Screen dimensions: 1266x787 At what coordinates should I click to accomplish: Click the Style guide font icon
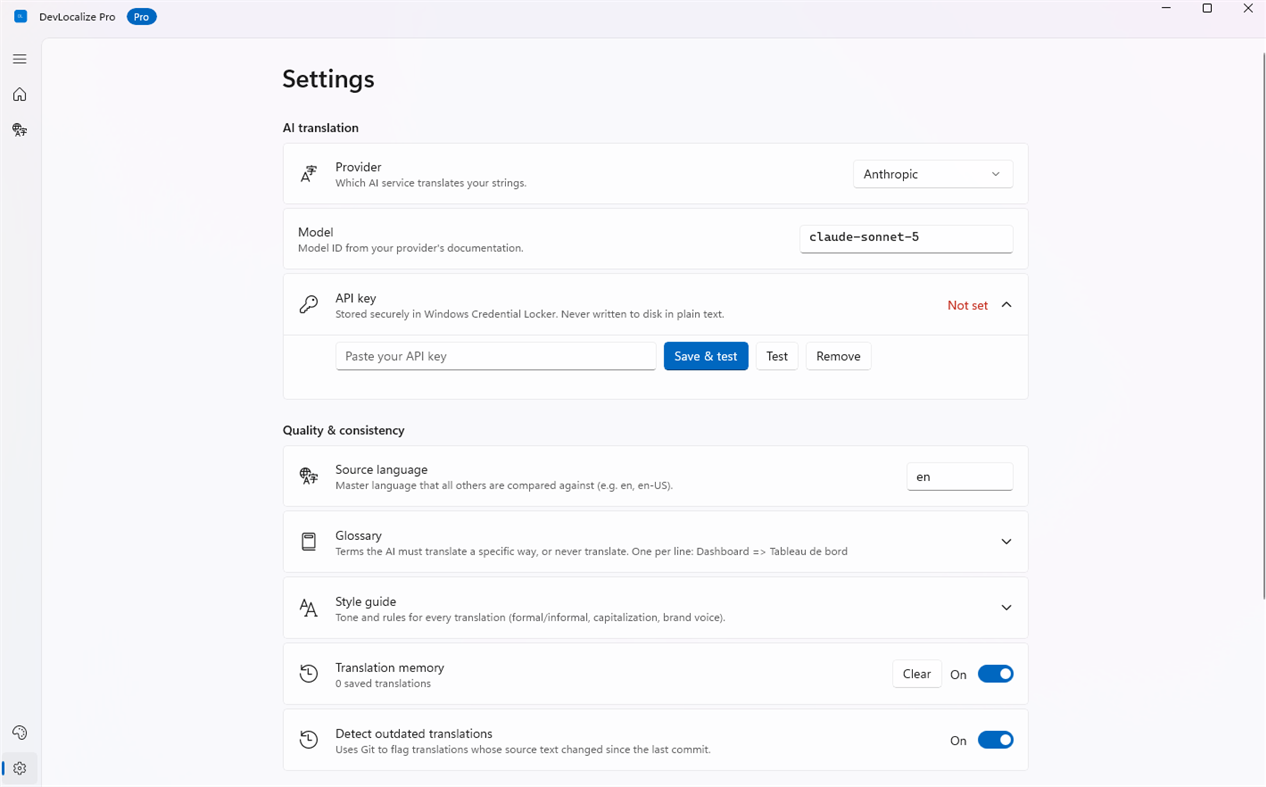[x=309, y=608]
